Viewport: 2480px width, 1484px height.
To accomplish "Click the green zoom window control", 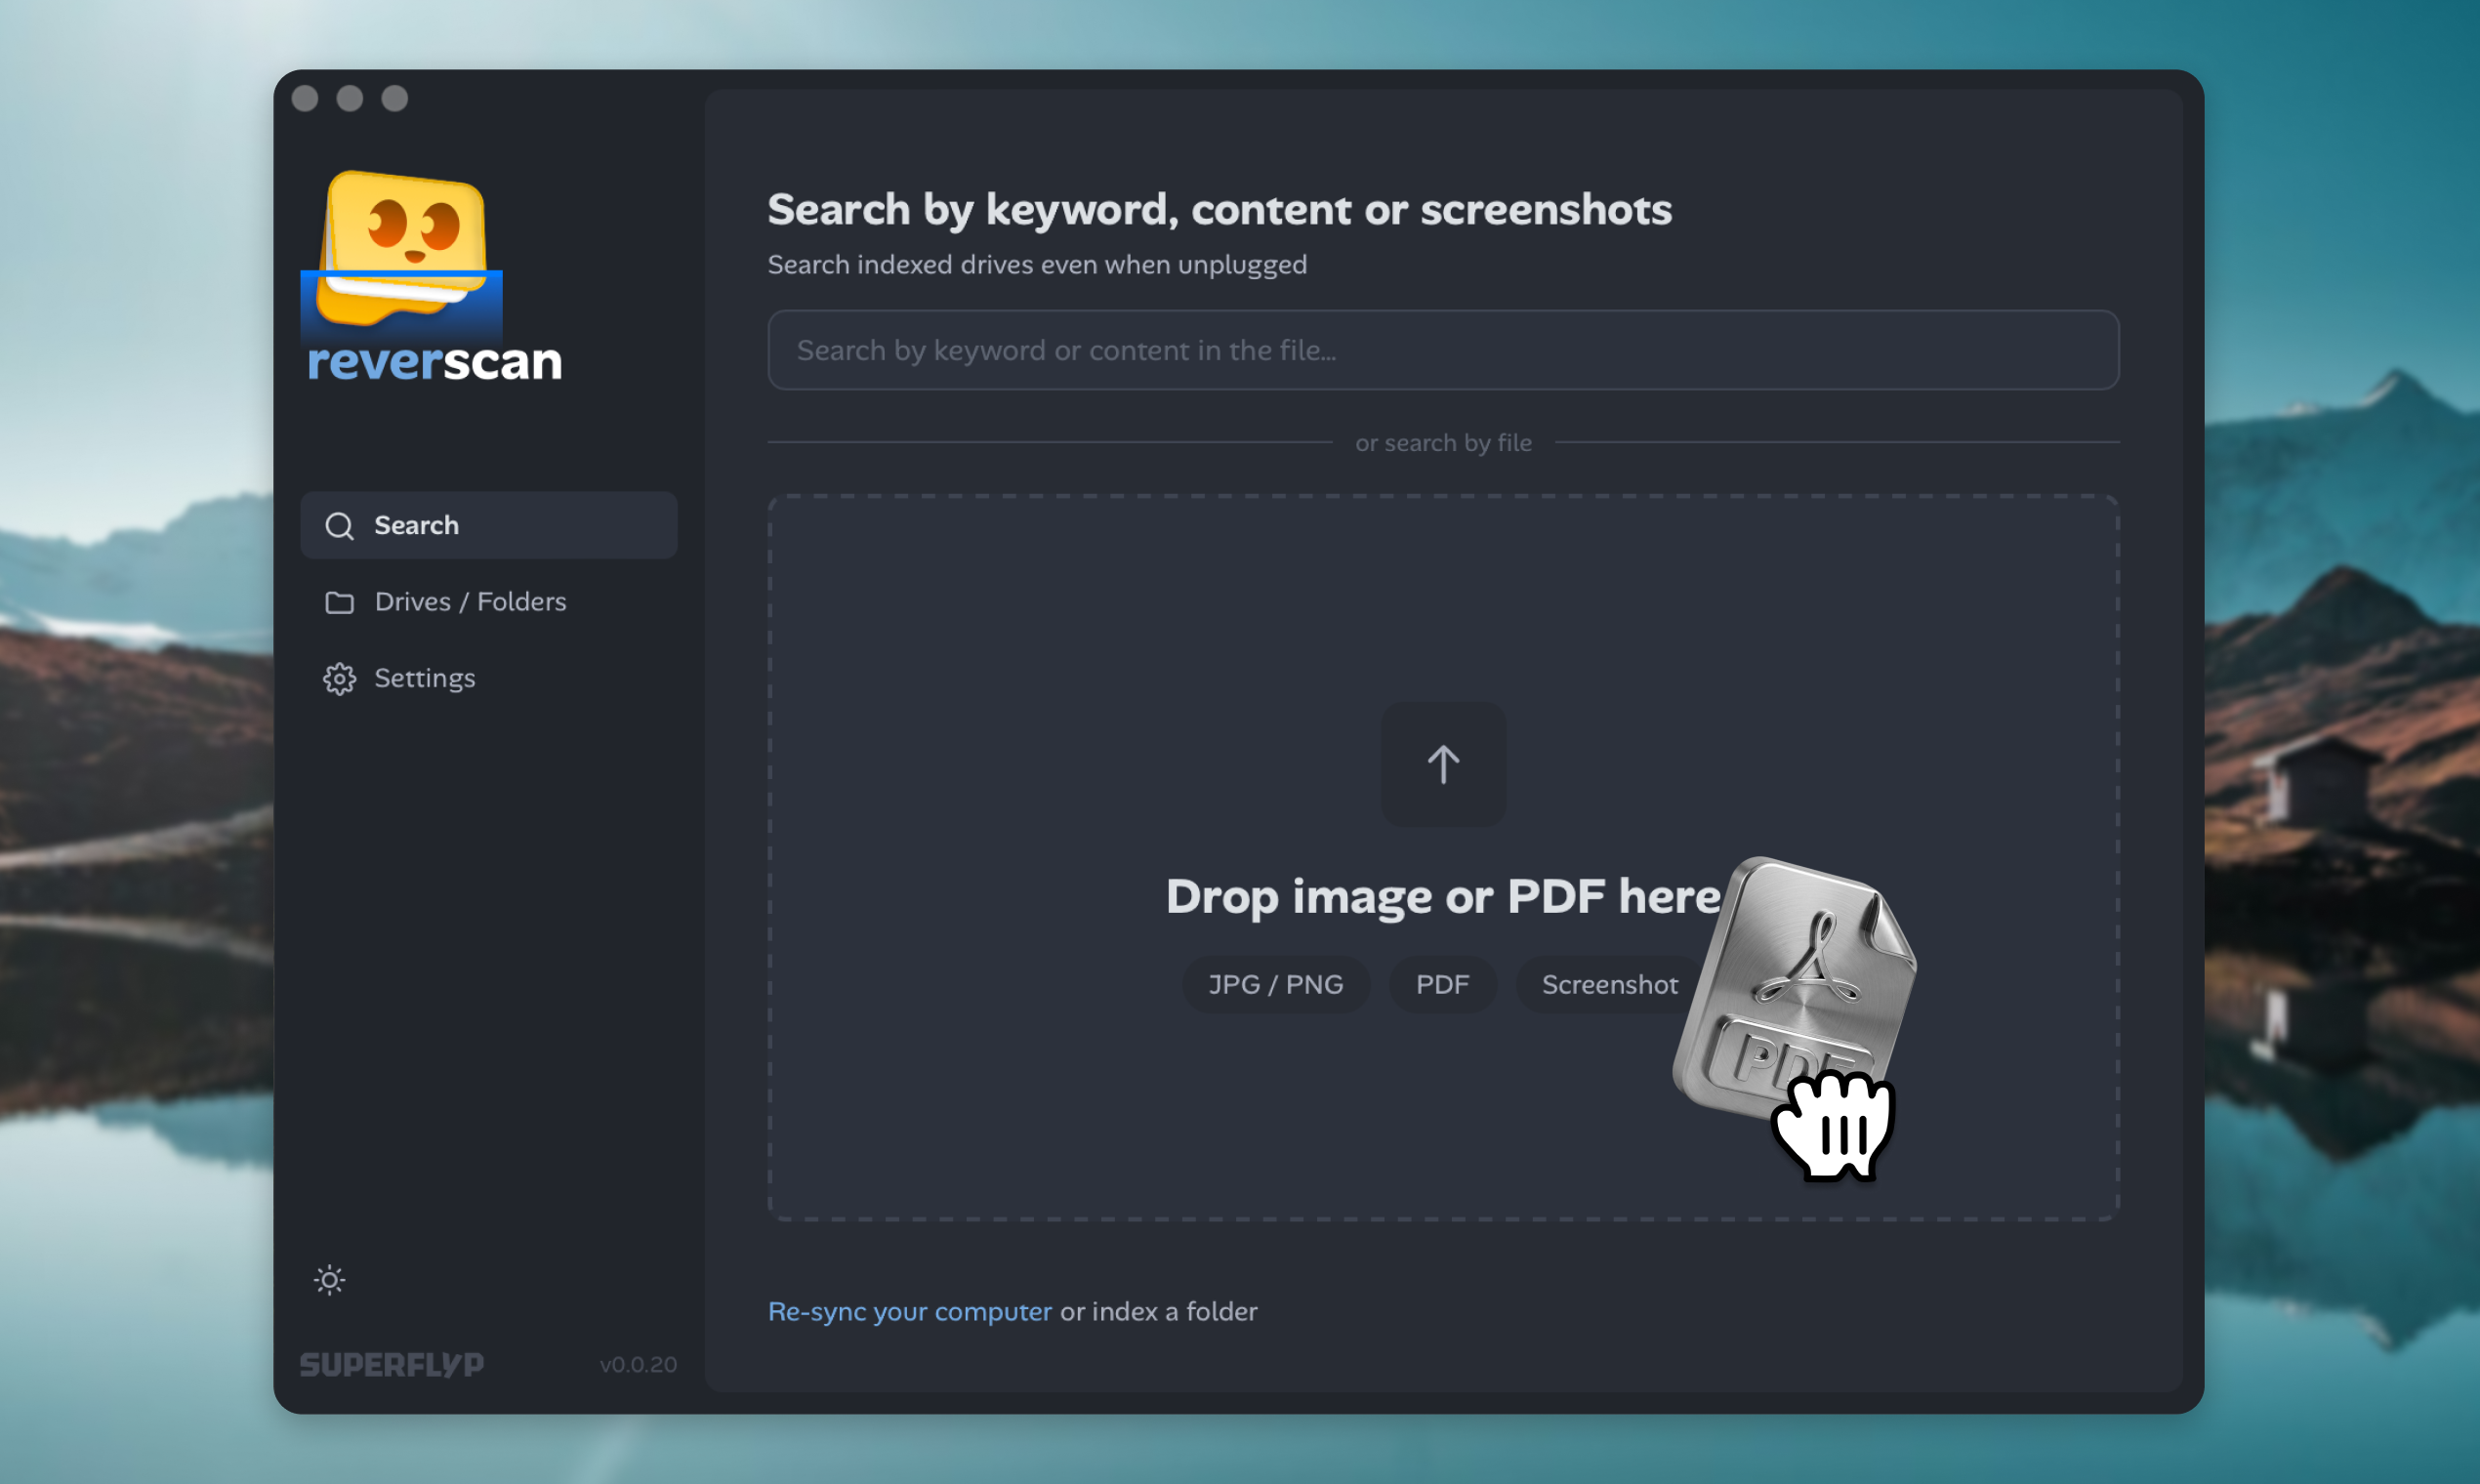I will coord(395,98).
